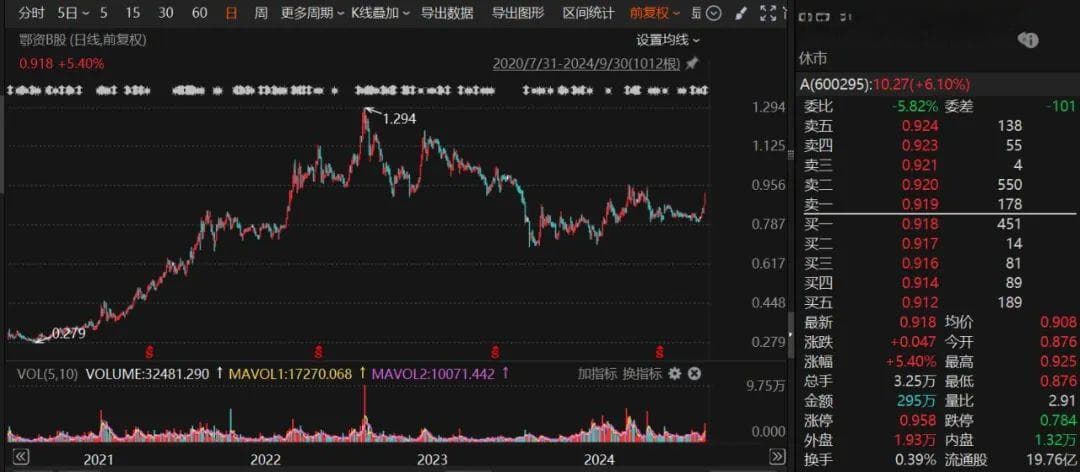Select the 周 weekly period
1080x472 pixels.
pyautogui.click(x=260, y=12)
